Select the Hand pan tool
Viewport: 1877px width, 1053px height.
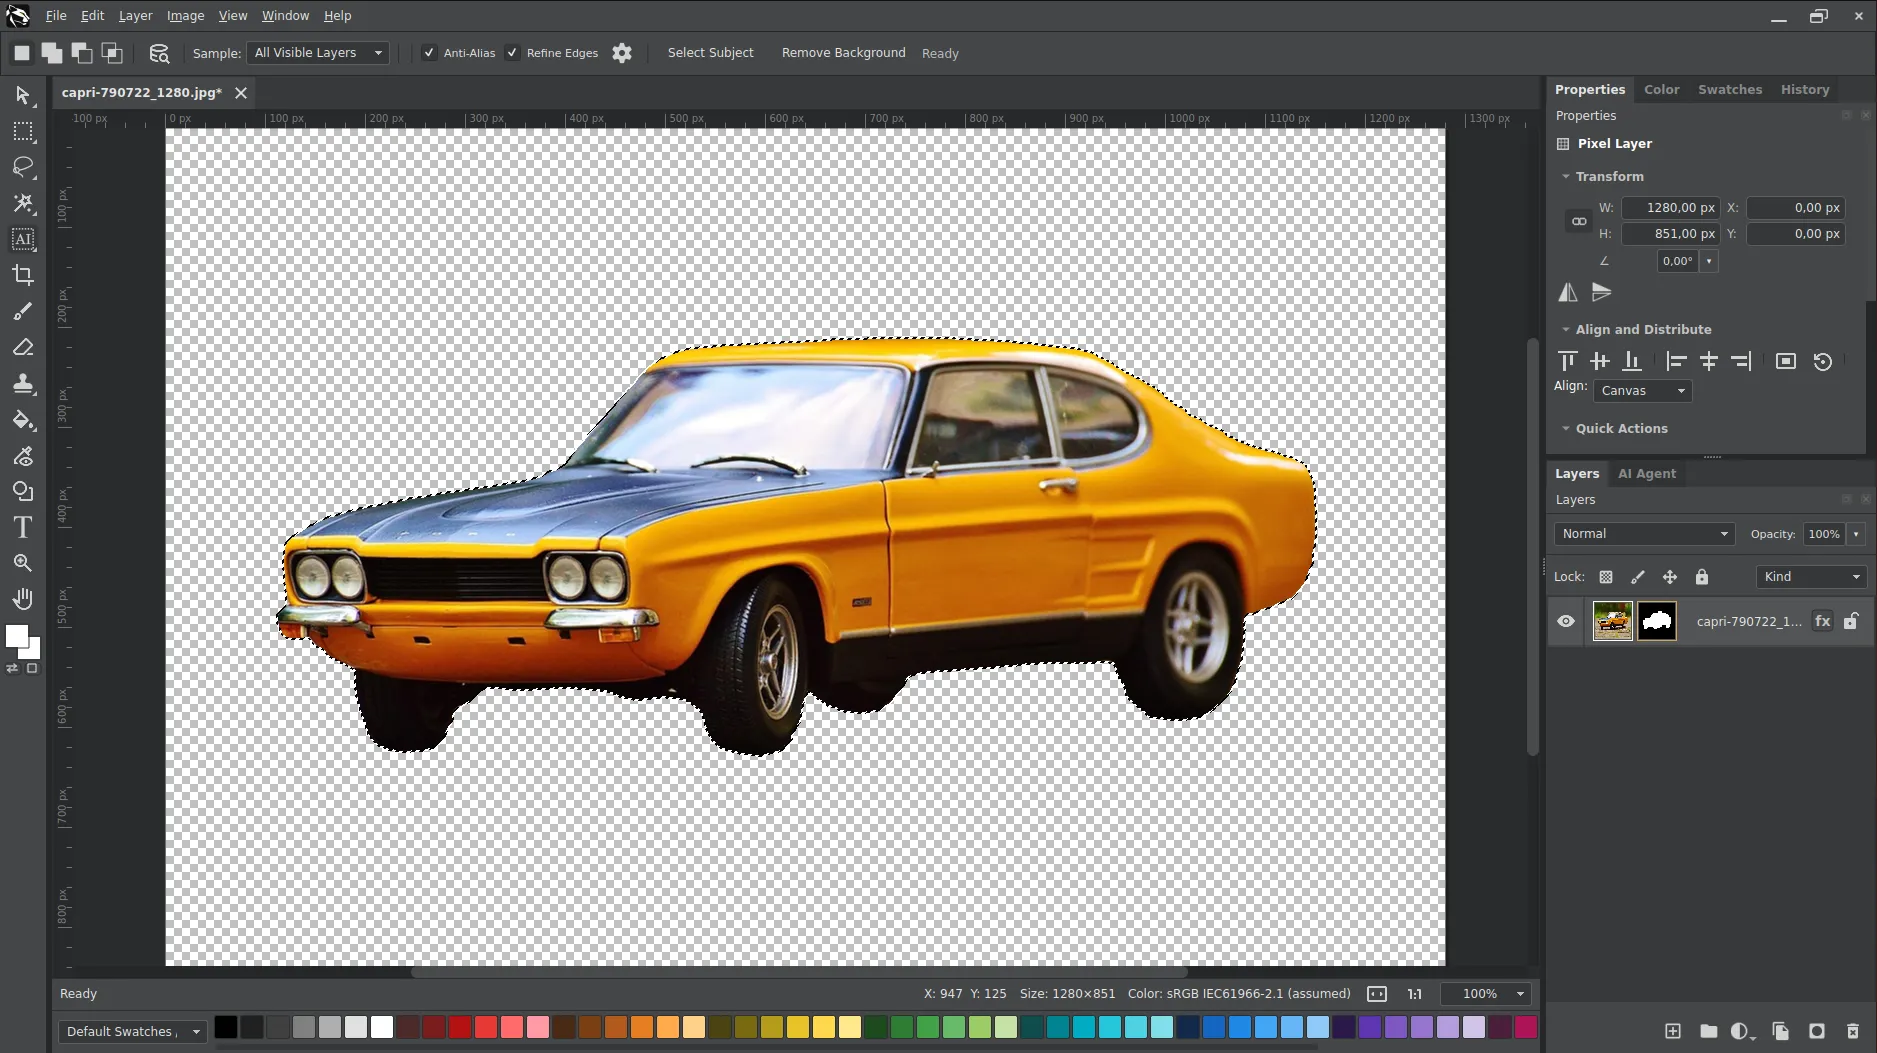click(23, 599)
